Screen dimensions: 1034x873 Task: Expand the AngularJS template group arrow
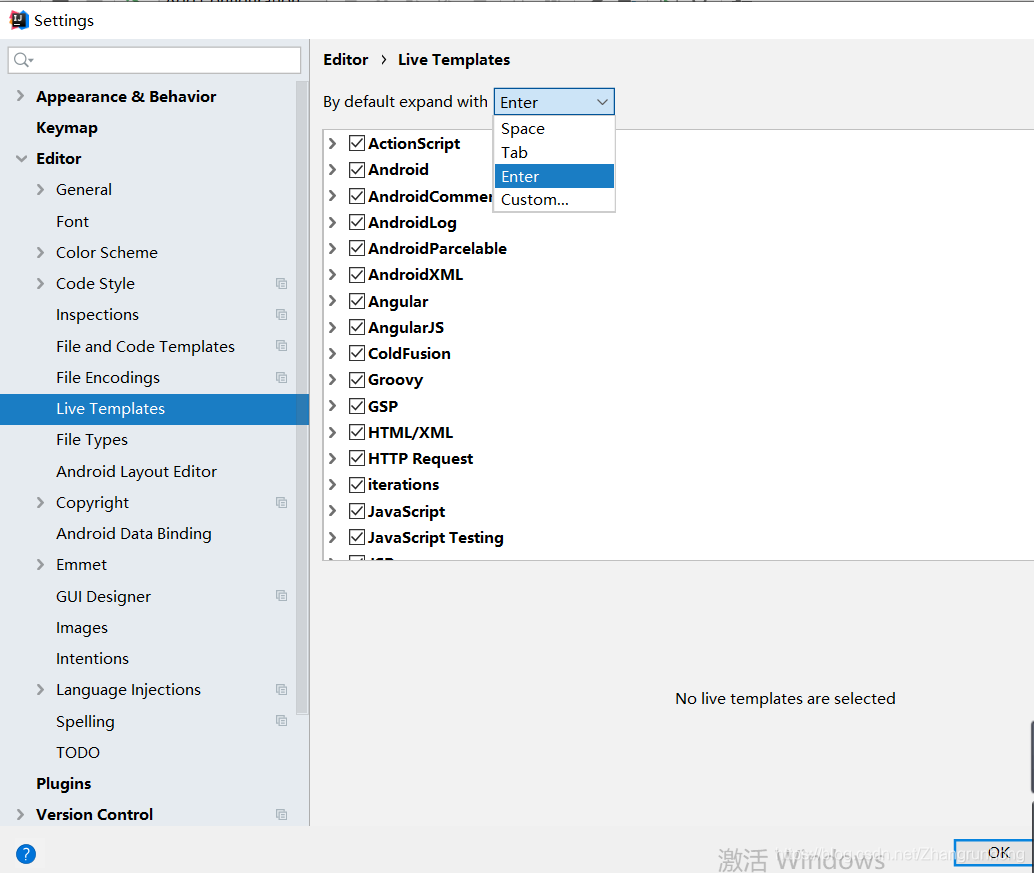[333, 327]
